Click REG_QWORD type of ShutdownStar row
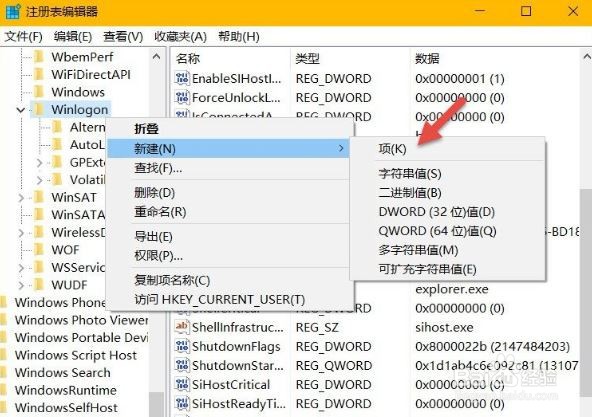592x417 pixels. pyautogui.click(x=334, y=366)
